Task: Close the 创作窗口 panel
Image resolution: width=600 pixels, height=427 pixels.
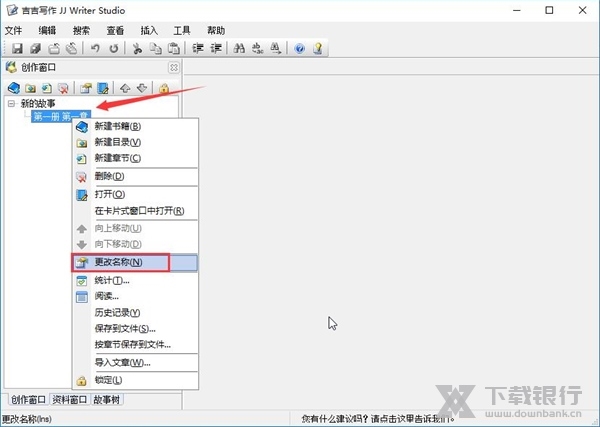Action: point(174,68)
